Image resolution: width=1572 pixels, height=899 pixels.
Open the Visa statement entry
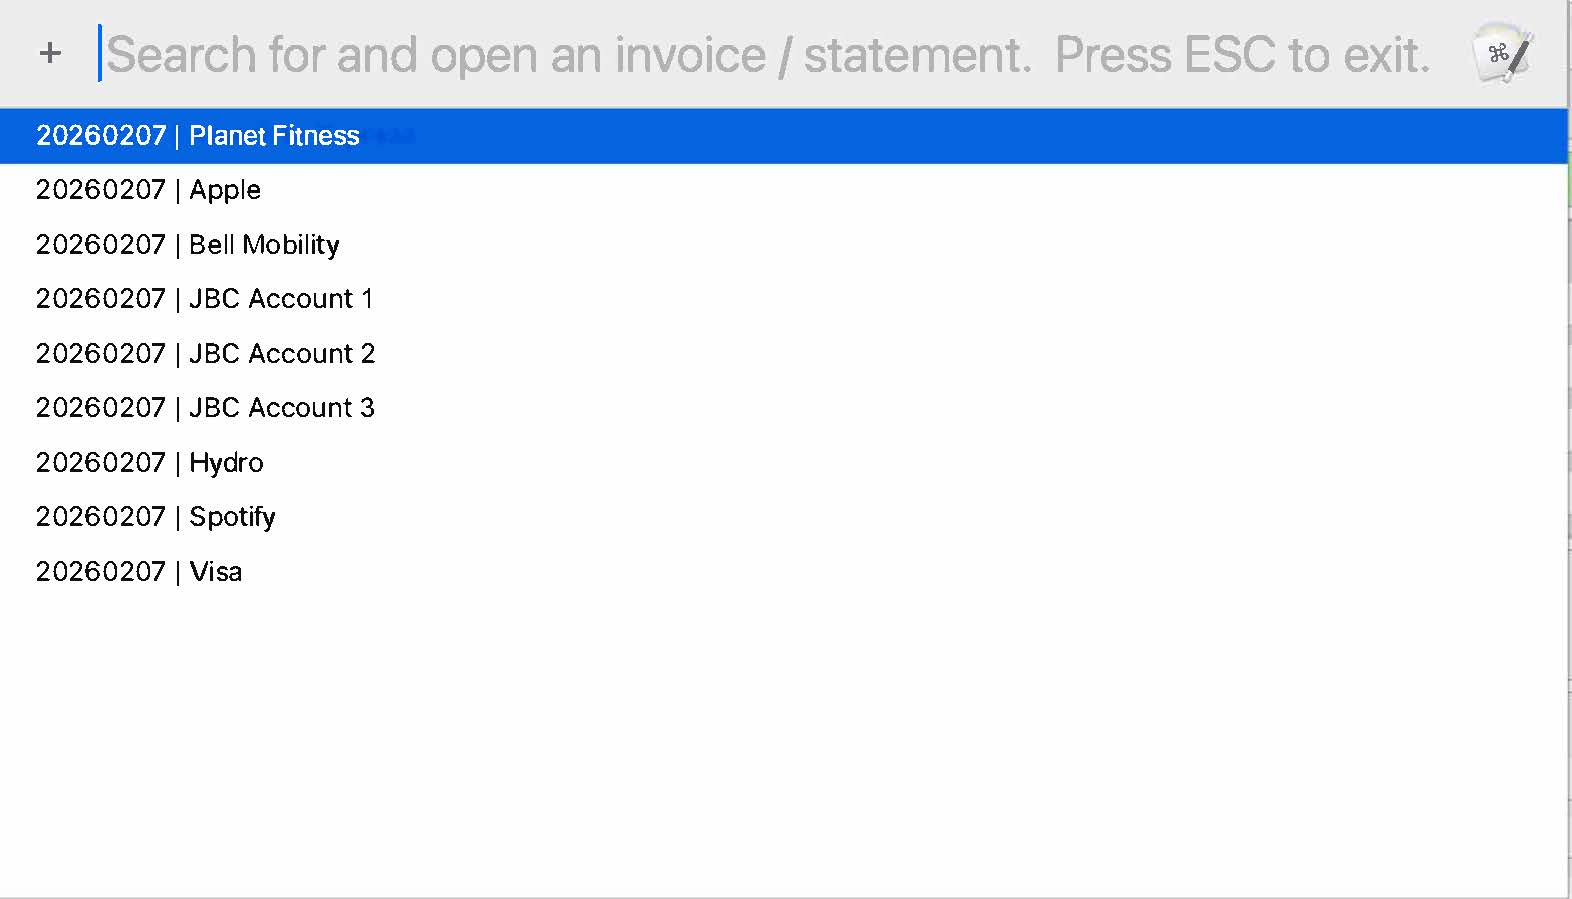(x=139, y=572)
